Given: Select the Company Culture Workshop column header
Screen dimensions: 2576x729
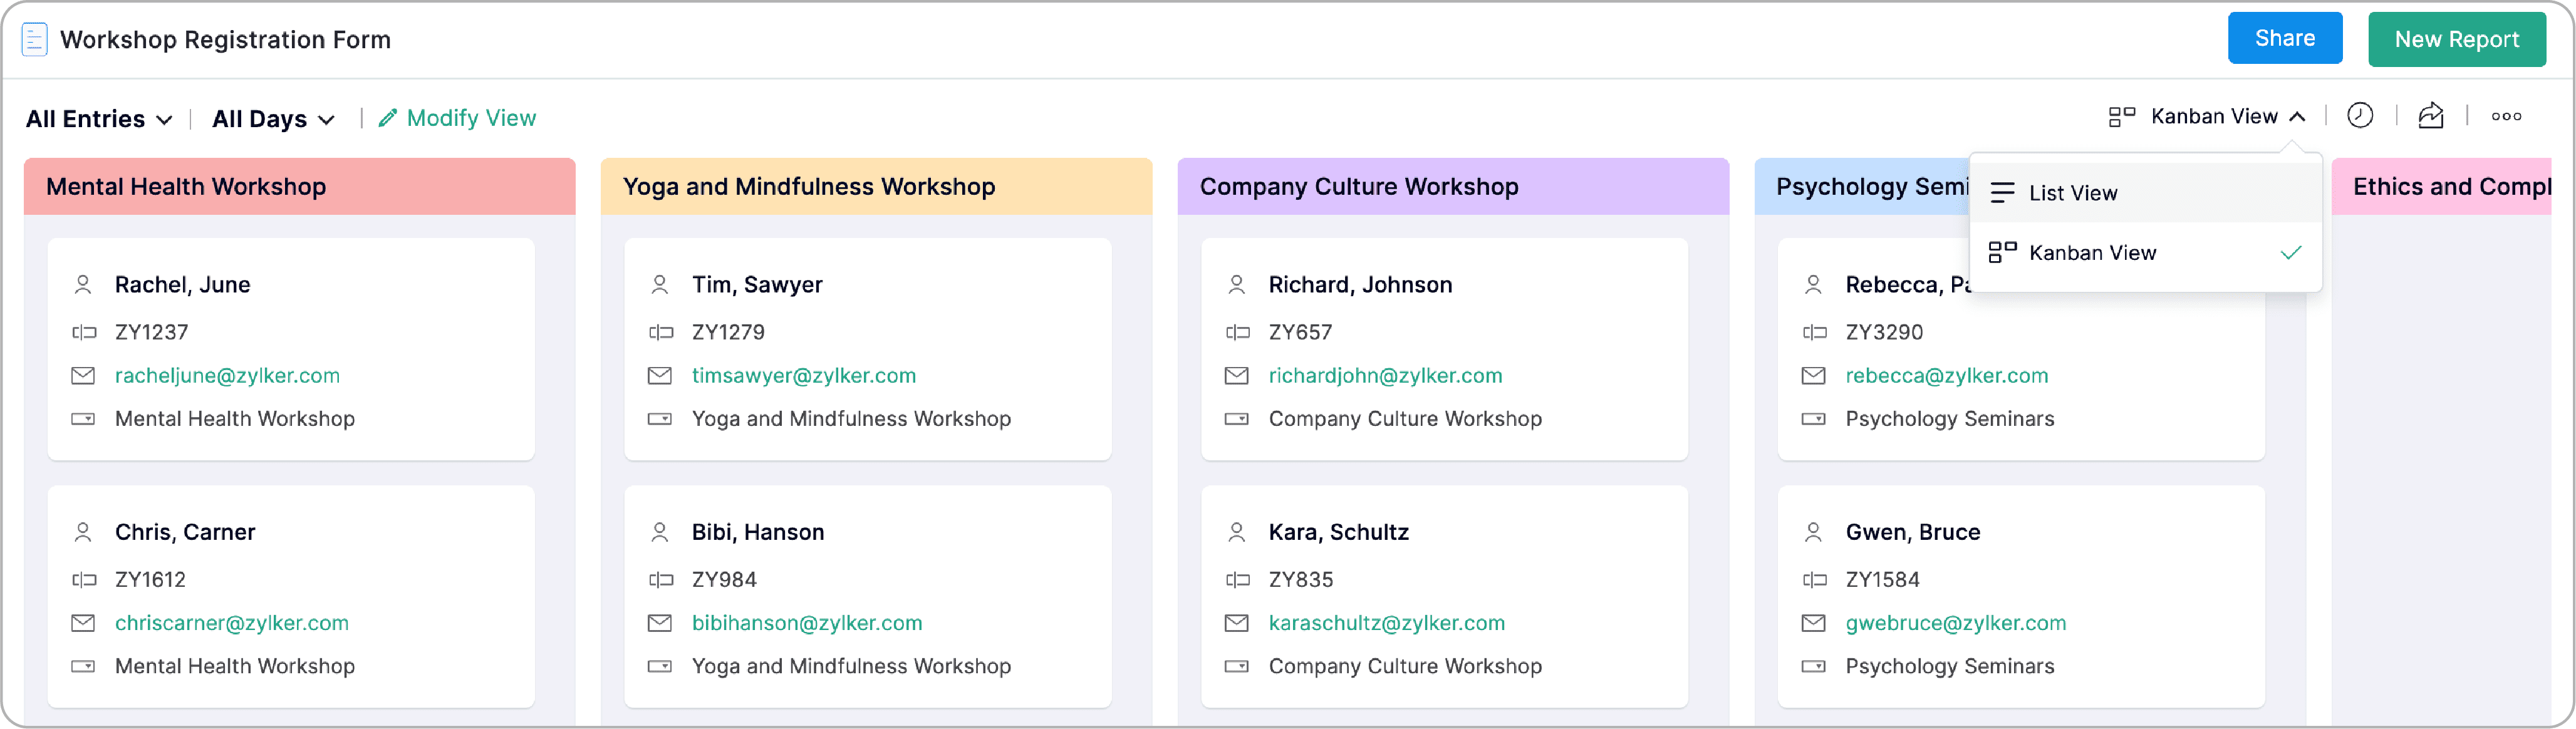Looking at the screenshot, I should (1453, 186).
